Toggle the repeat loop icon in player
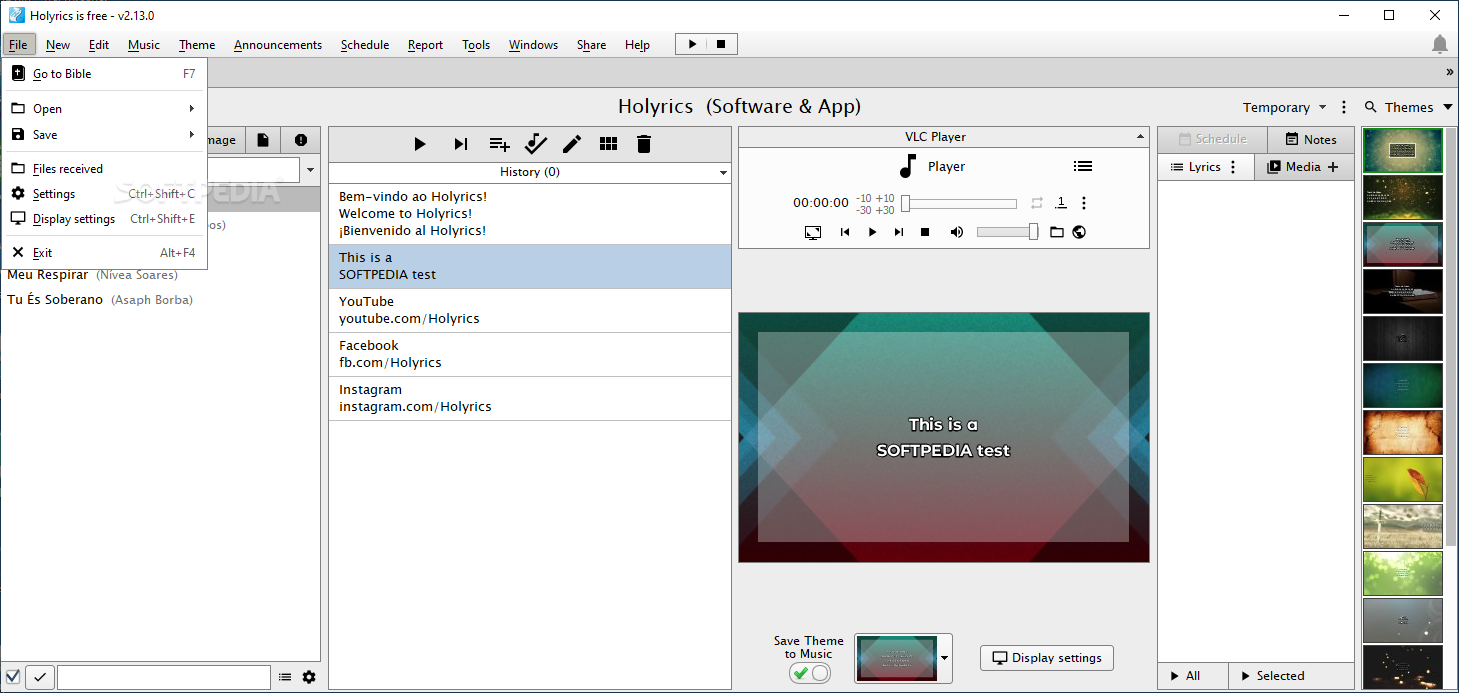Viewport: 1459px width, 693px height. click(1037, 203)
